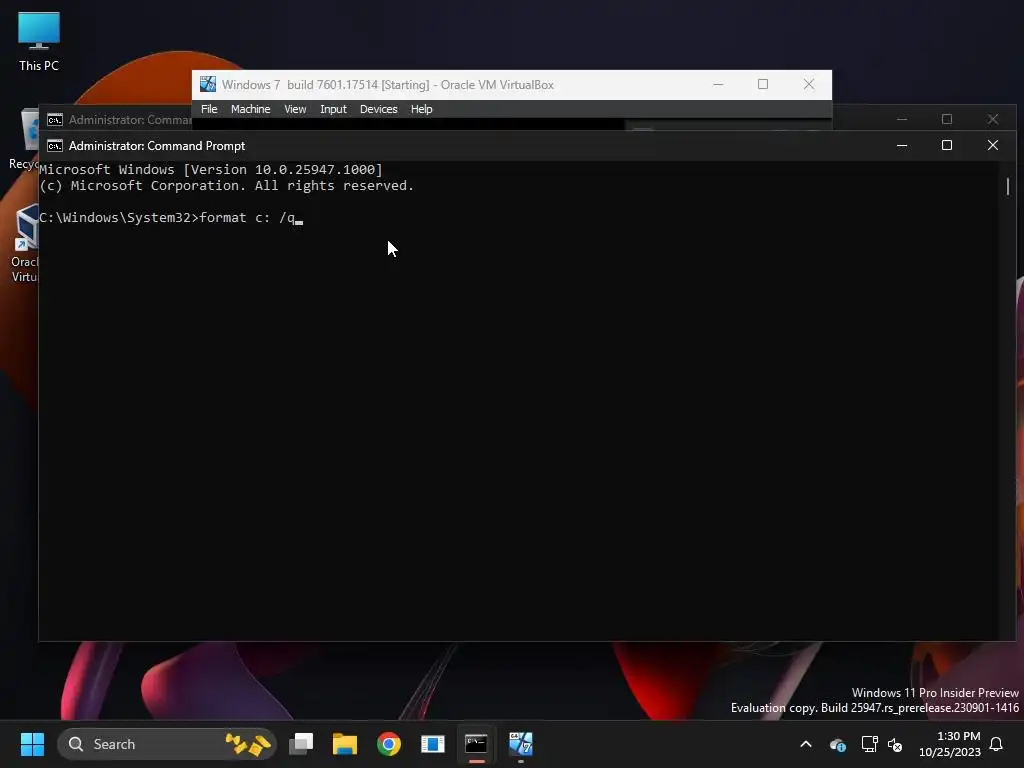Image resolution: width=1024 pixels, height=768 pixels.
Task: Click the front Command Prompt title icon
Action: coord(55,146)
